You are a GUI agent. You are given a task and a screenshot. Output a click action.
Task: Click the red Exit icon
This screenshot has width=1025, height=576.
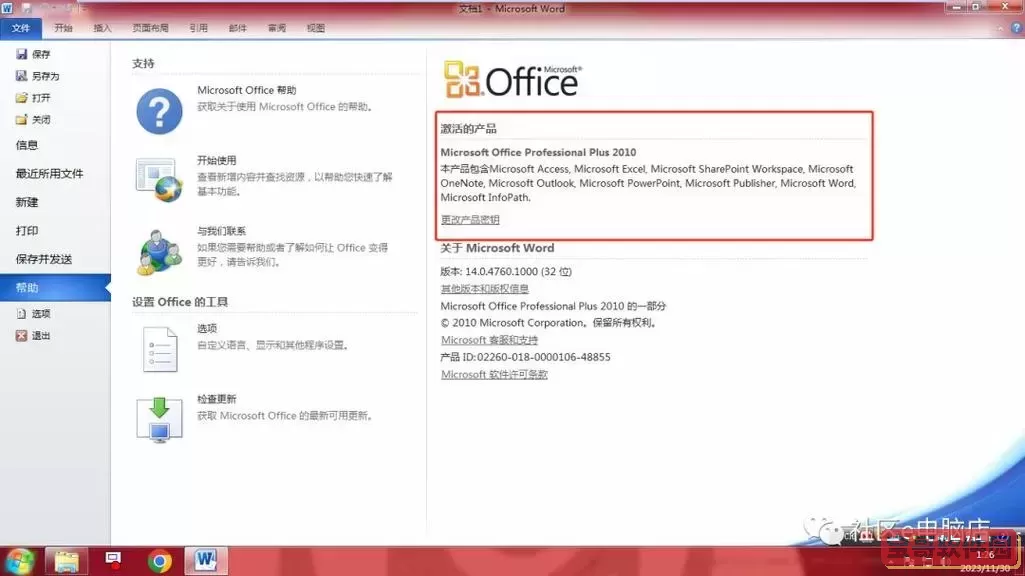coord(22,335)
